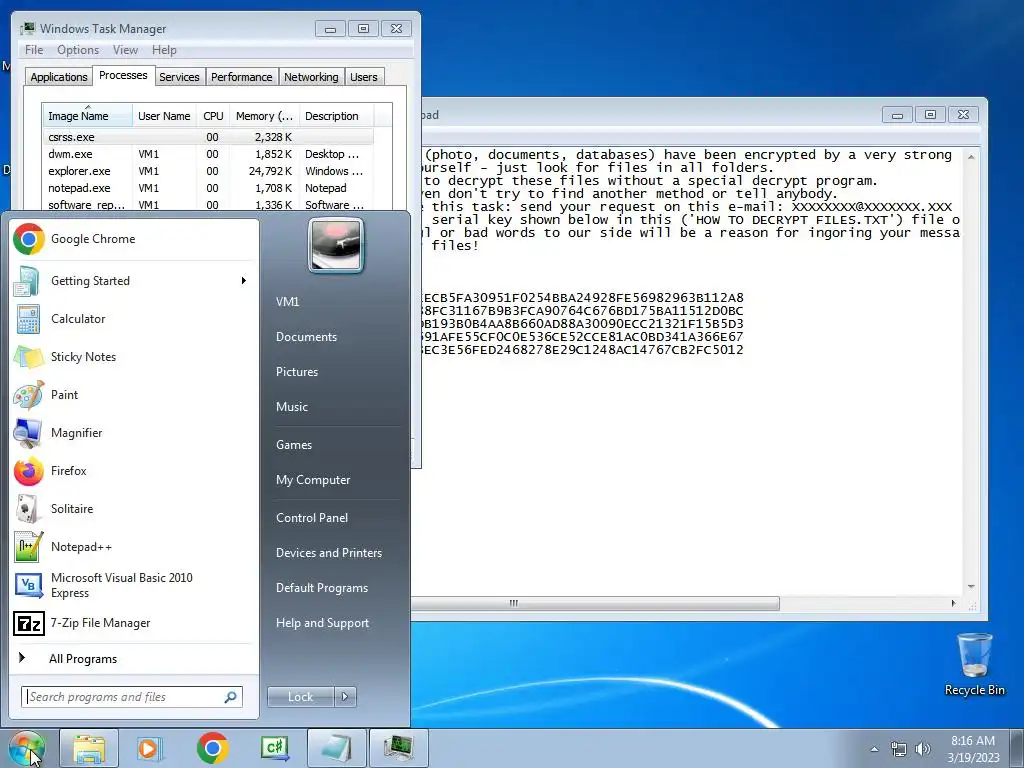Open VM1 user folder link
This screenshot has width=1024, height=768.
tap(287, 302)
